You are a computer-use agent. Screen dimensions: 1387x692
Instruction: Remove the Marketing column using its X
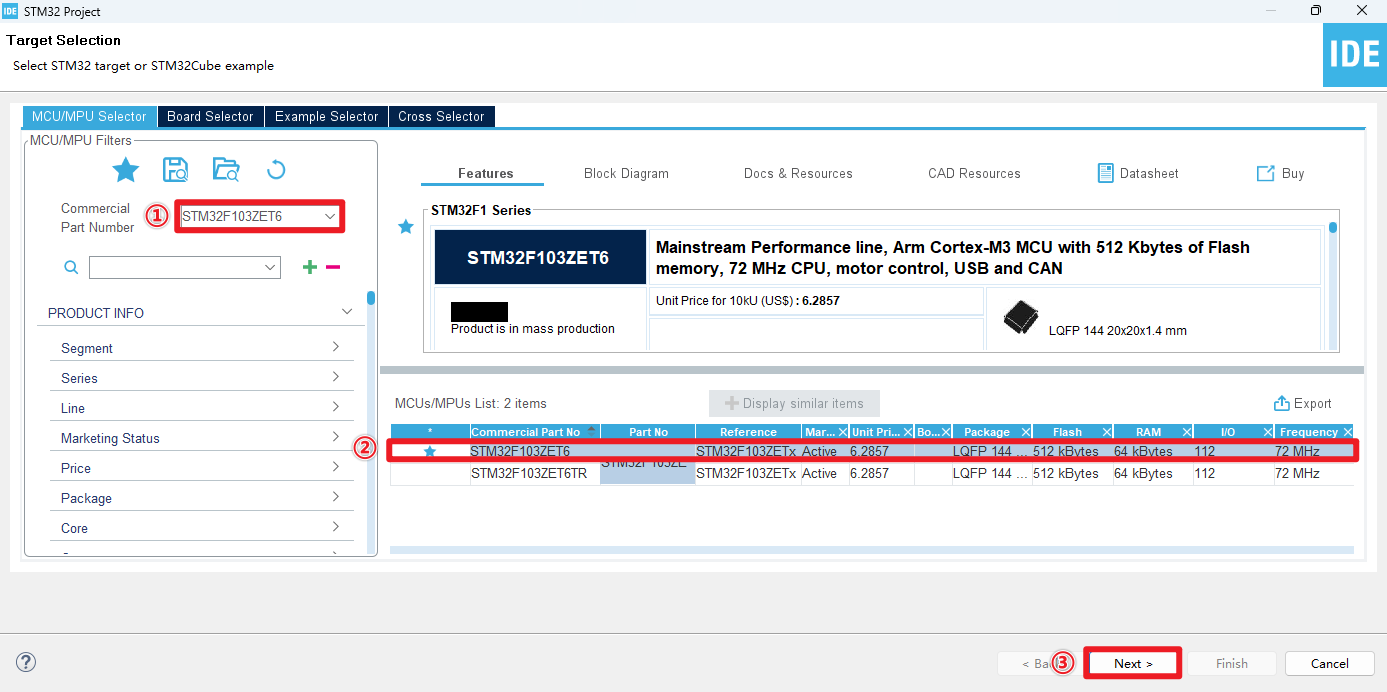point(843,432)
